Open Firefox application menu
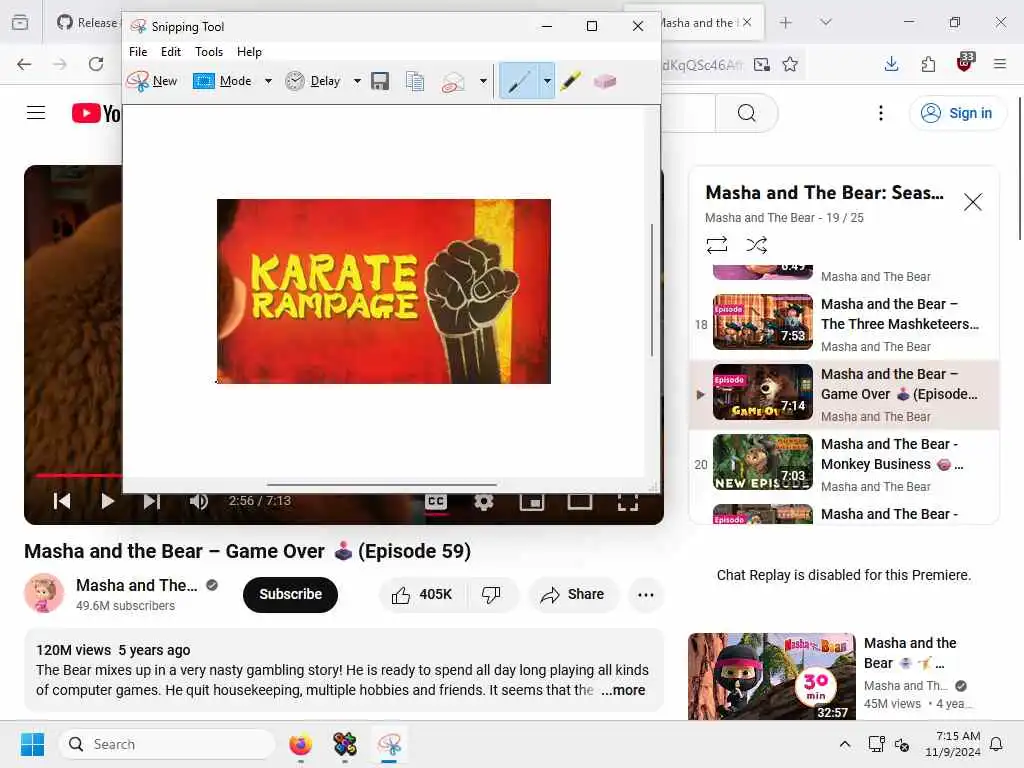This screenshot has width=1024, height=768. (1000, 64)
